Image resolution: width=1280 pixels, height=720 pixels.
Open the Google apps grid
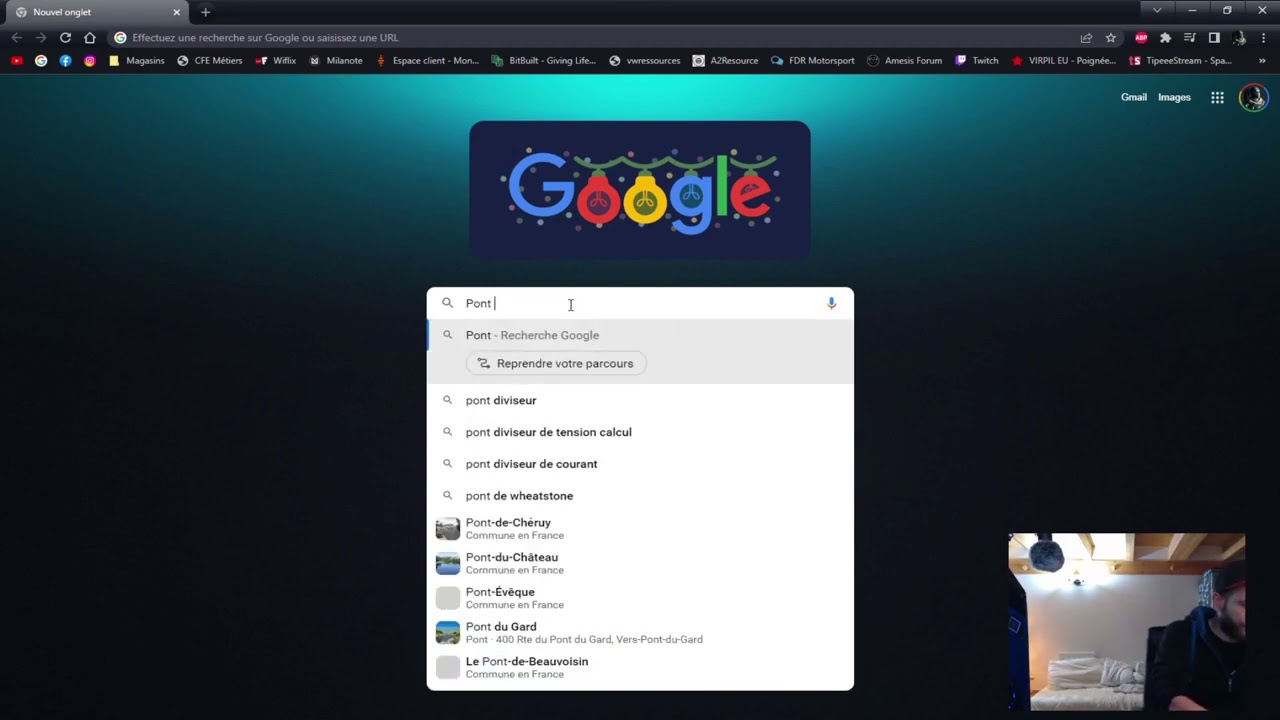click(1217, 97)
